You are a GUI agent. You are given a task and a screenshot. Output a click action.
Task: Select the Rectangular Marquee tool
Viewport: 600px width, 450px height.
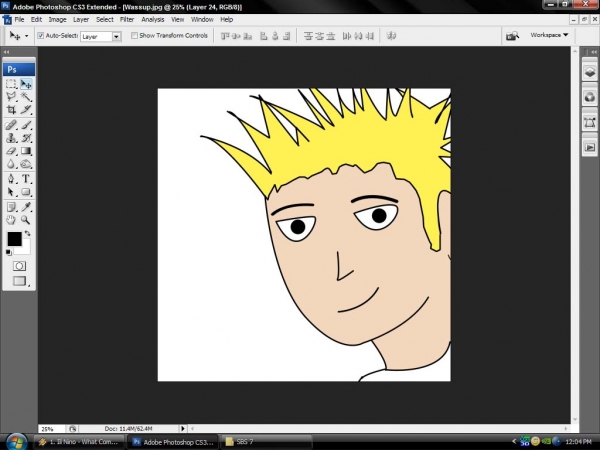coord(11,84)
